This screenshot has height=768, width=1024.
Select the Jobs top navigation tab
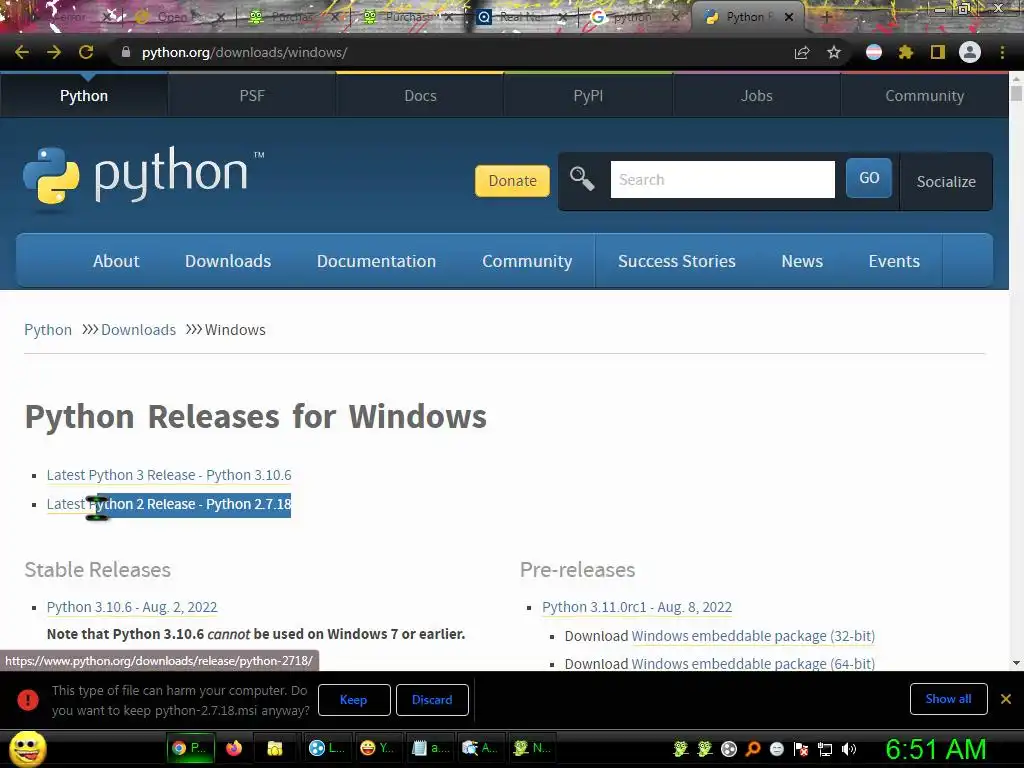(756, 95)
